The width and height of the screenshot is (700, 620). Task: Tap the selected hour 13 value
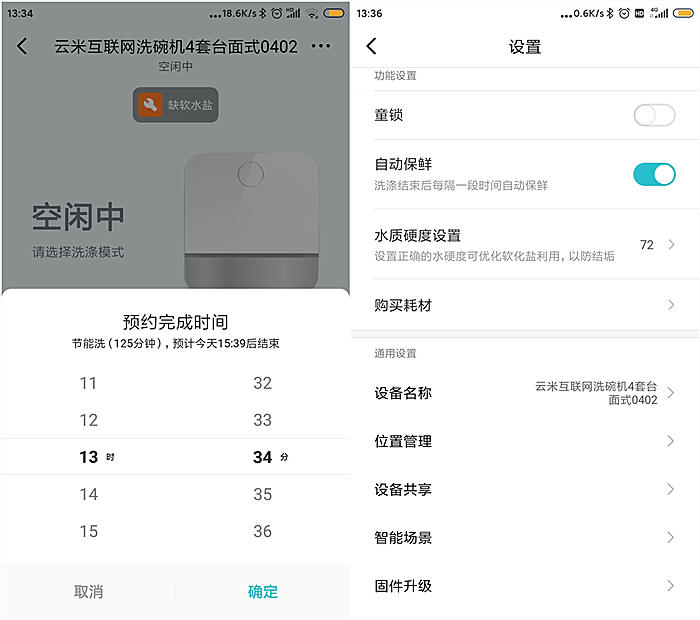[x=88, y=457]
